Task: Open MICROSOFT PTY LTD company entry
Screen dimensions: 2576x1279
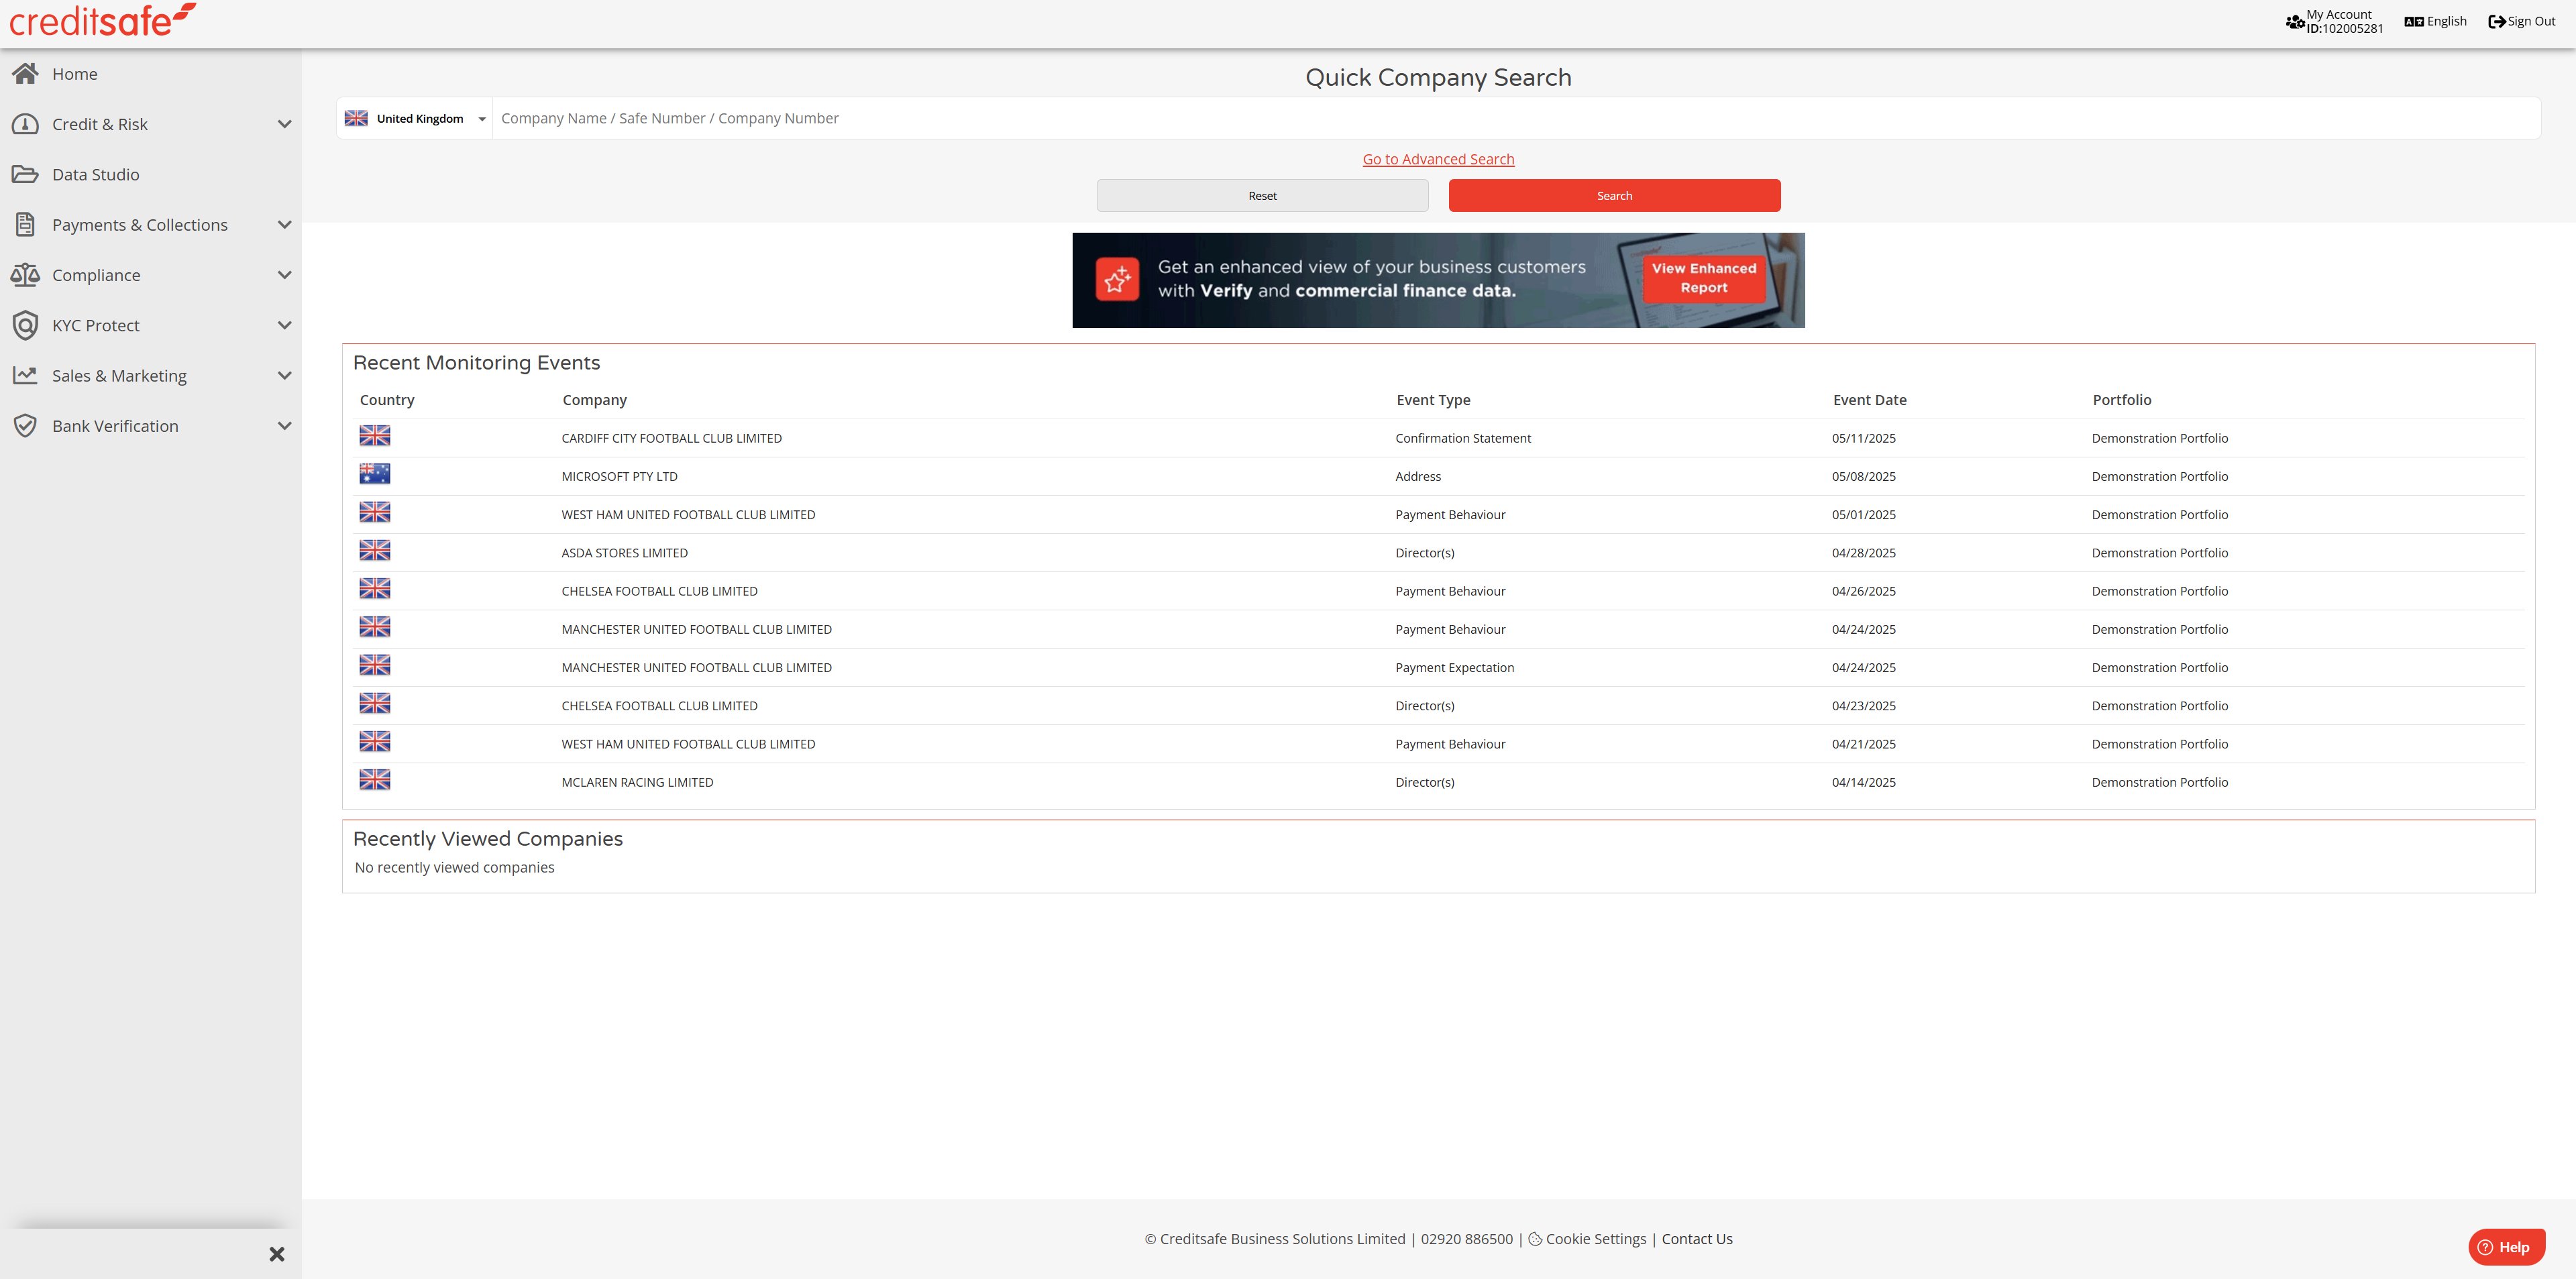Action: 619,476
